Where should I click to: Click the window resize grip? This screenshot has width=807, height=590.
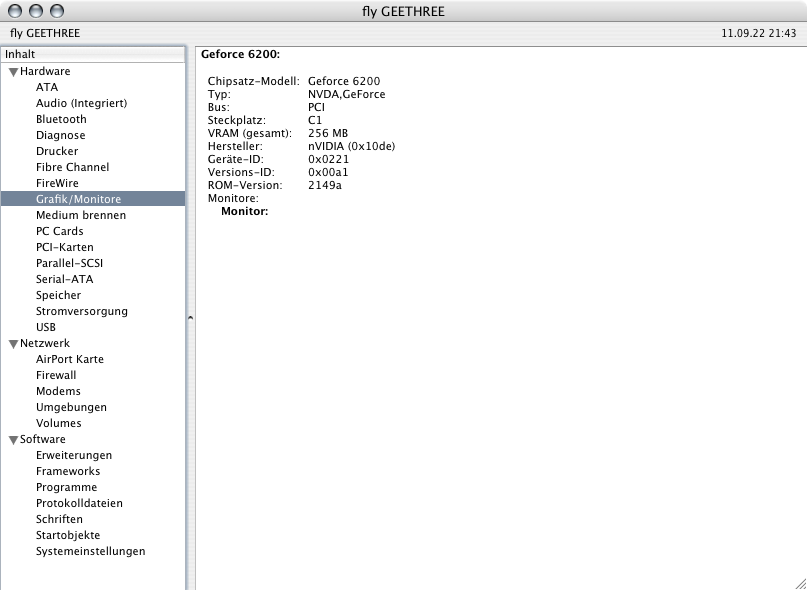point(800,583)
